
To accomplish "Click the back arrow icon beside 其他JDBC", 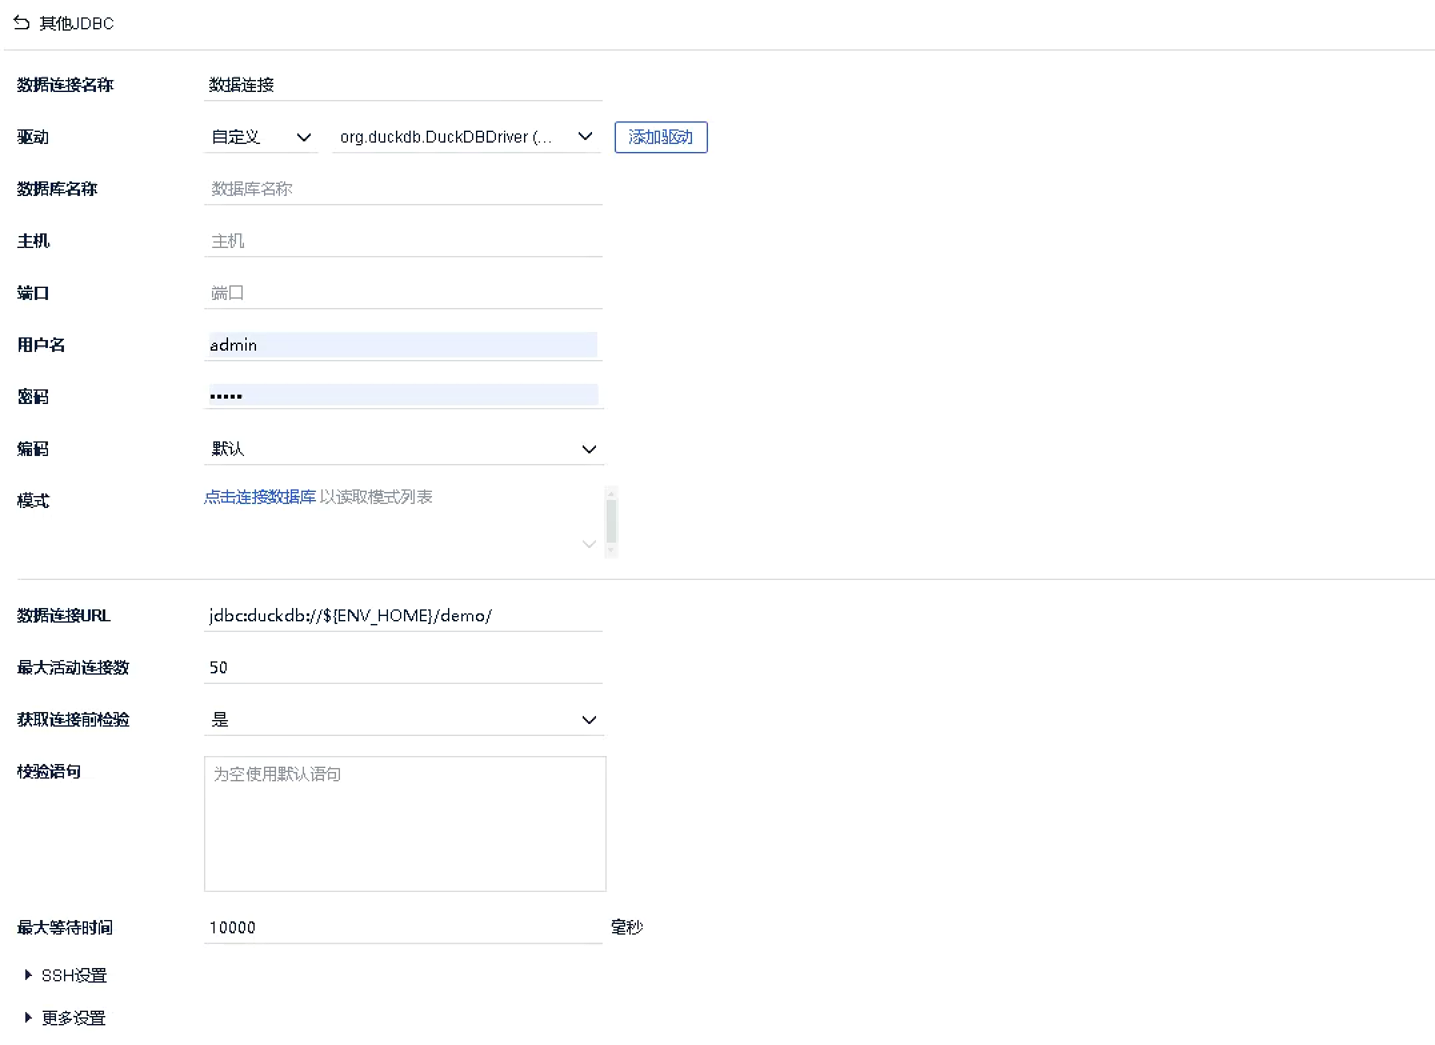I will click(x=21, y=22).
